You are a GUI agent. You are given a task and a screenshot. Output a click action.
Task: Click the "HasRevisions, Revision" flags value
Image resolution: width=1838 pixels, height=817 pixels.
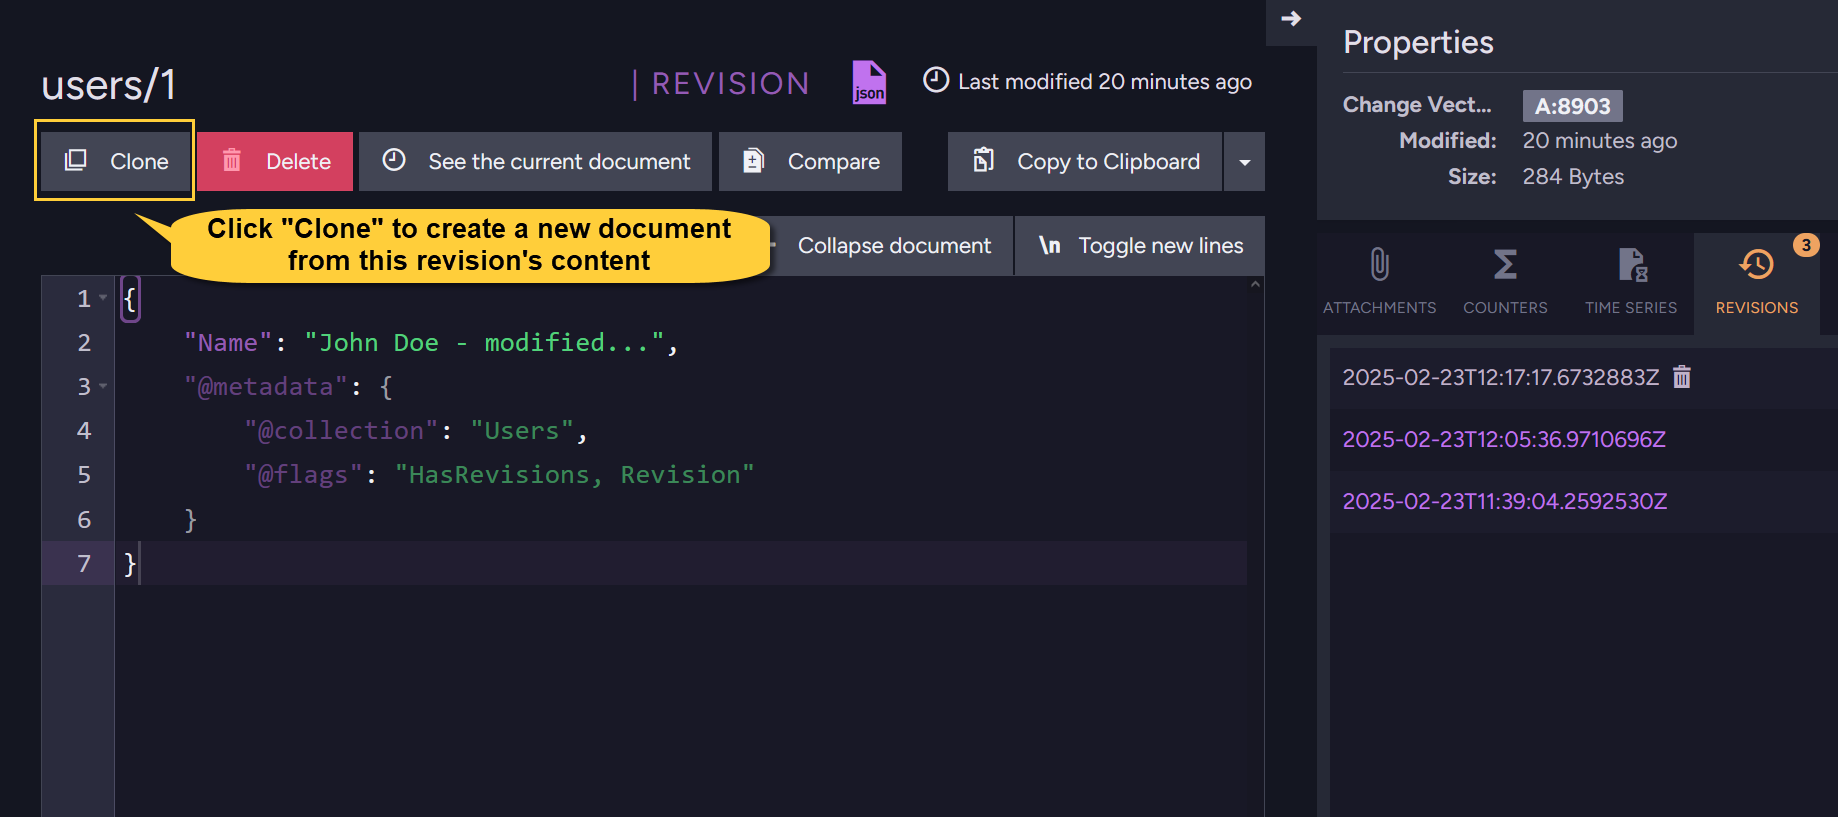[x=575, y=475]
